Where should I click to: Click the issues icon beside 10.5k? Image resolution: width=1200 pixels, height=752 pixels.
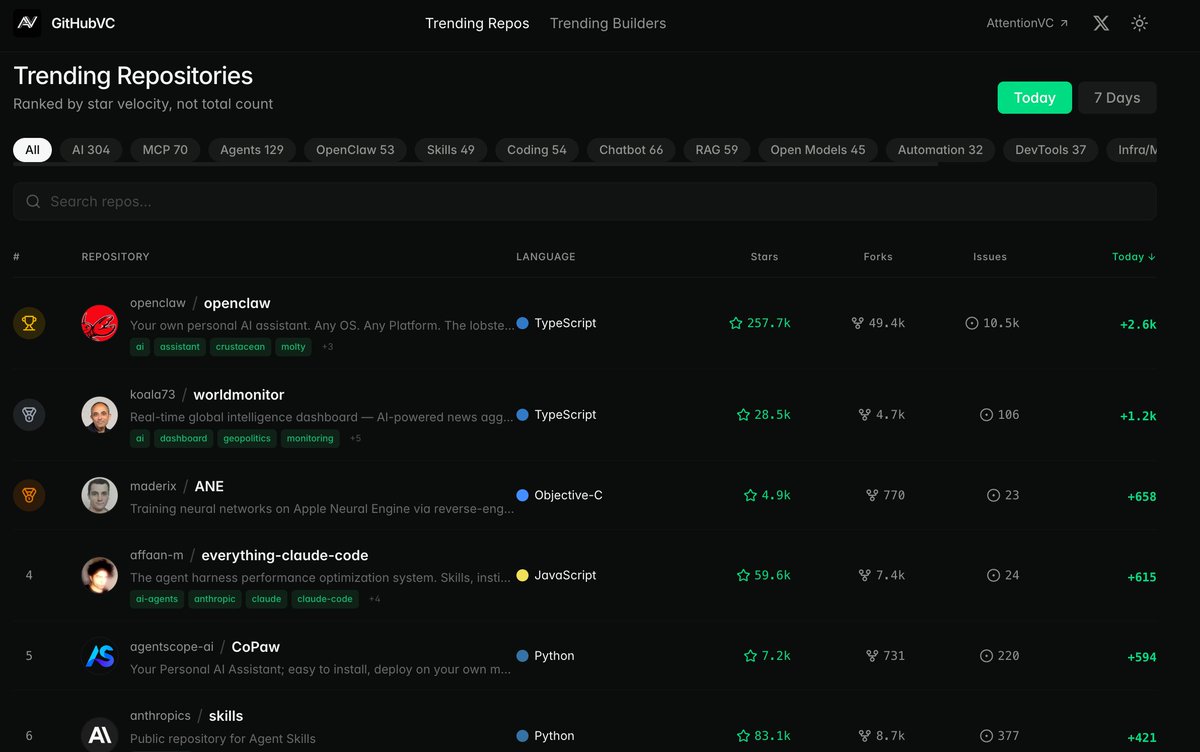tap(972, 323)
